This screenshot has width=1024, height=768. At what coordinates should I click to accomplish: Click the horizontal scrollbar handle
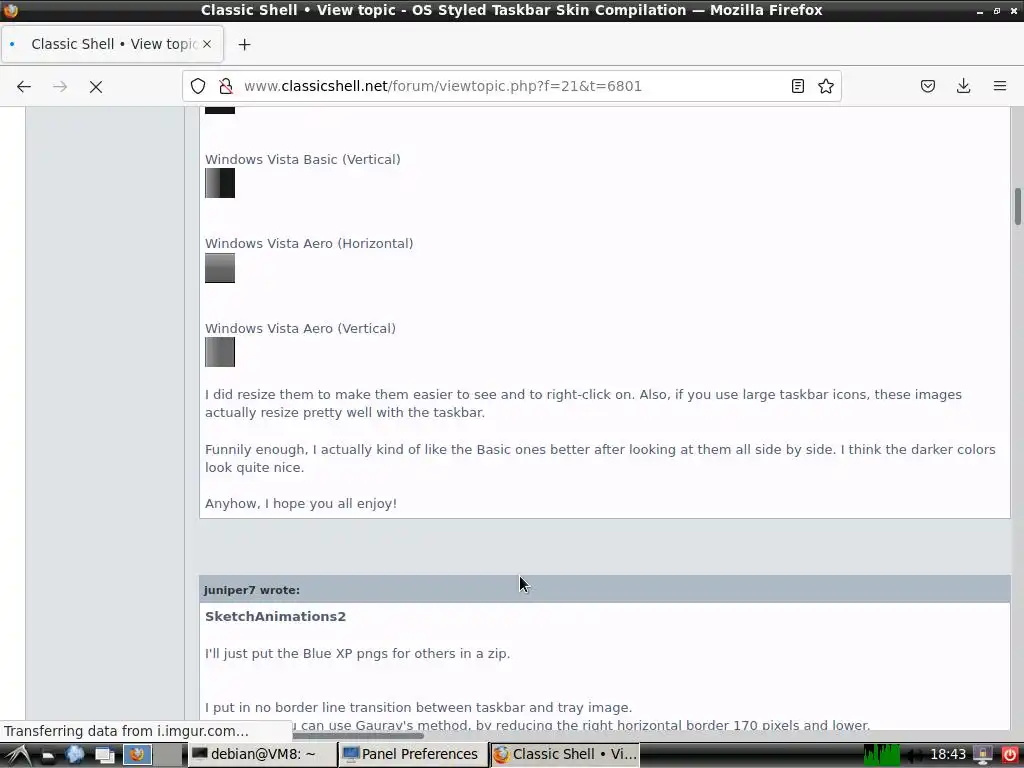[x=358, y=735]
